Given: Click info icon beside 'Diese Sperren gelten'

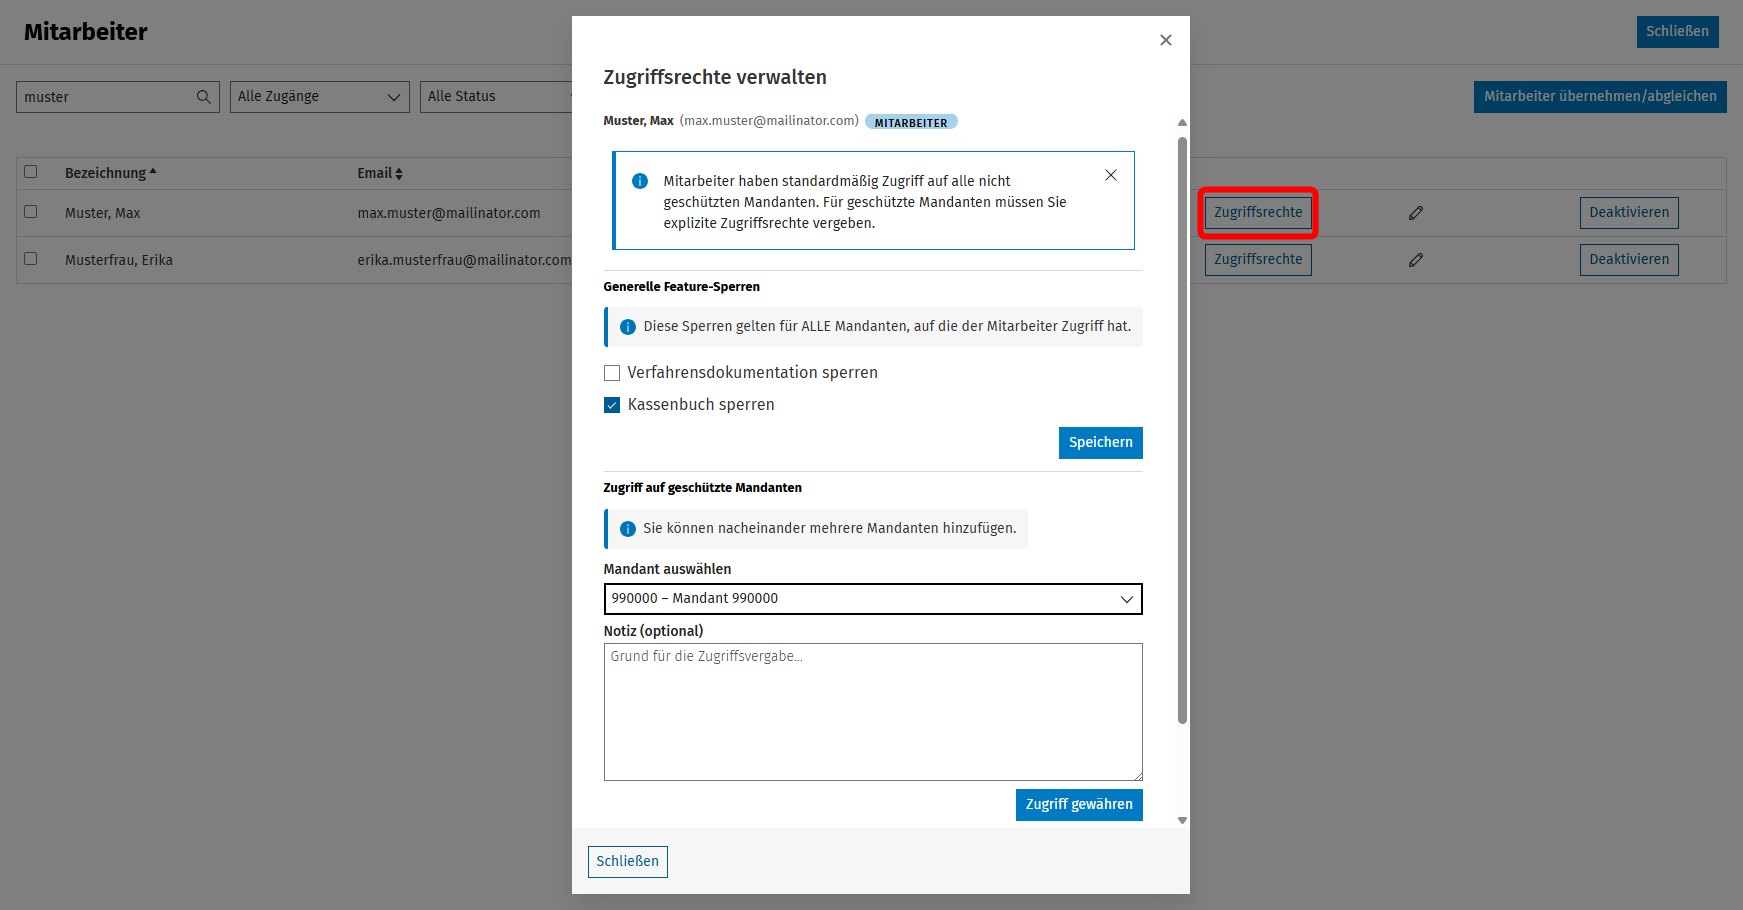Looking at the screenshot, I should (x=628, y=327).
